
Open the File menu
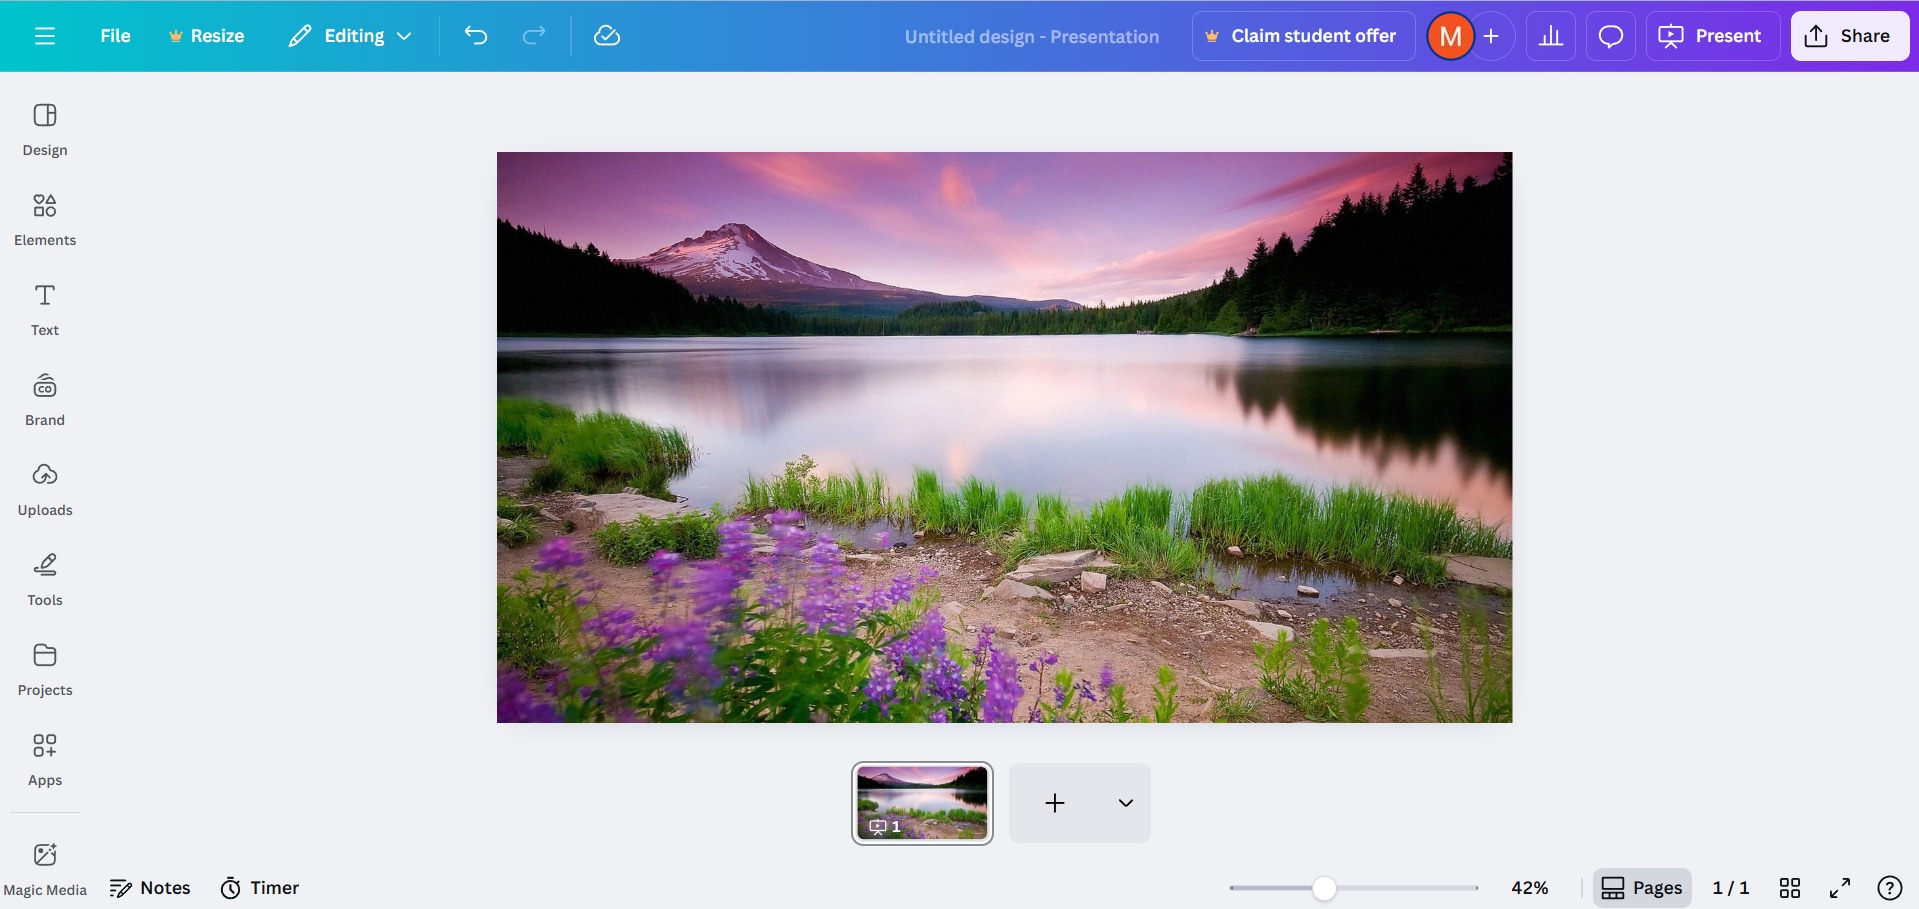pyautogui.click(x=115, y=36)
